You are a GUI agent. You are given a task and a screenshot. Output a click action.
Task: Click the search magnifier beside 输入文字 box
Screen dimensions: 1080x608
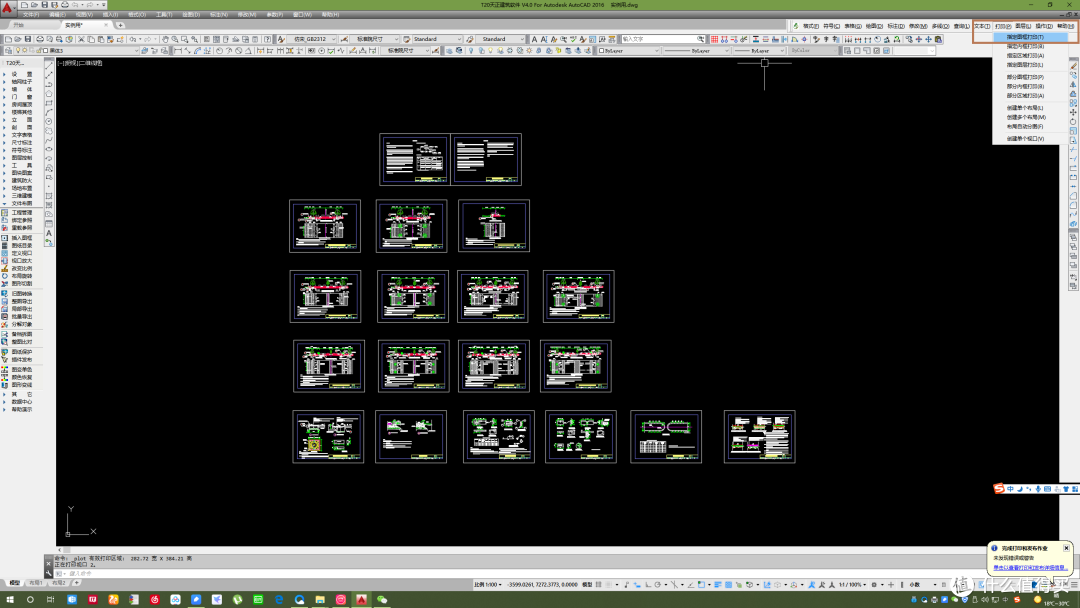700,39
